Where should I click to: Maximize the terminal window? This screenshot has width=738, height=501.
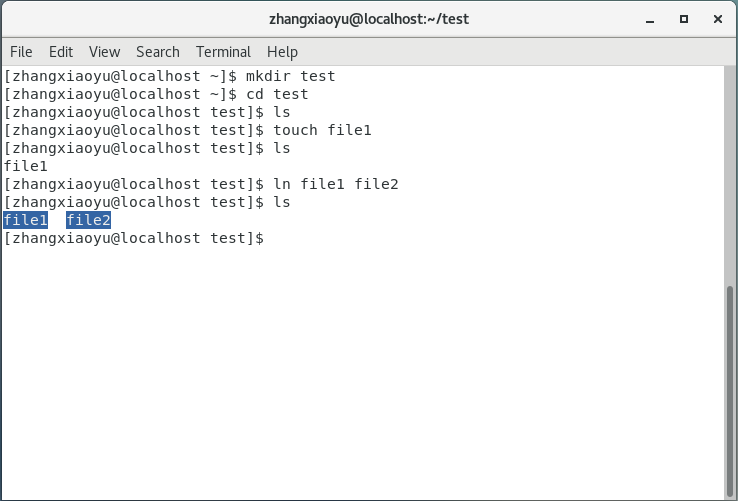[684, 19]
